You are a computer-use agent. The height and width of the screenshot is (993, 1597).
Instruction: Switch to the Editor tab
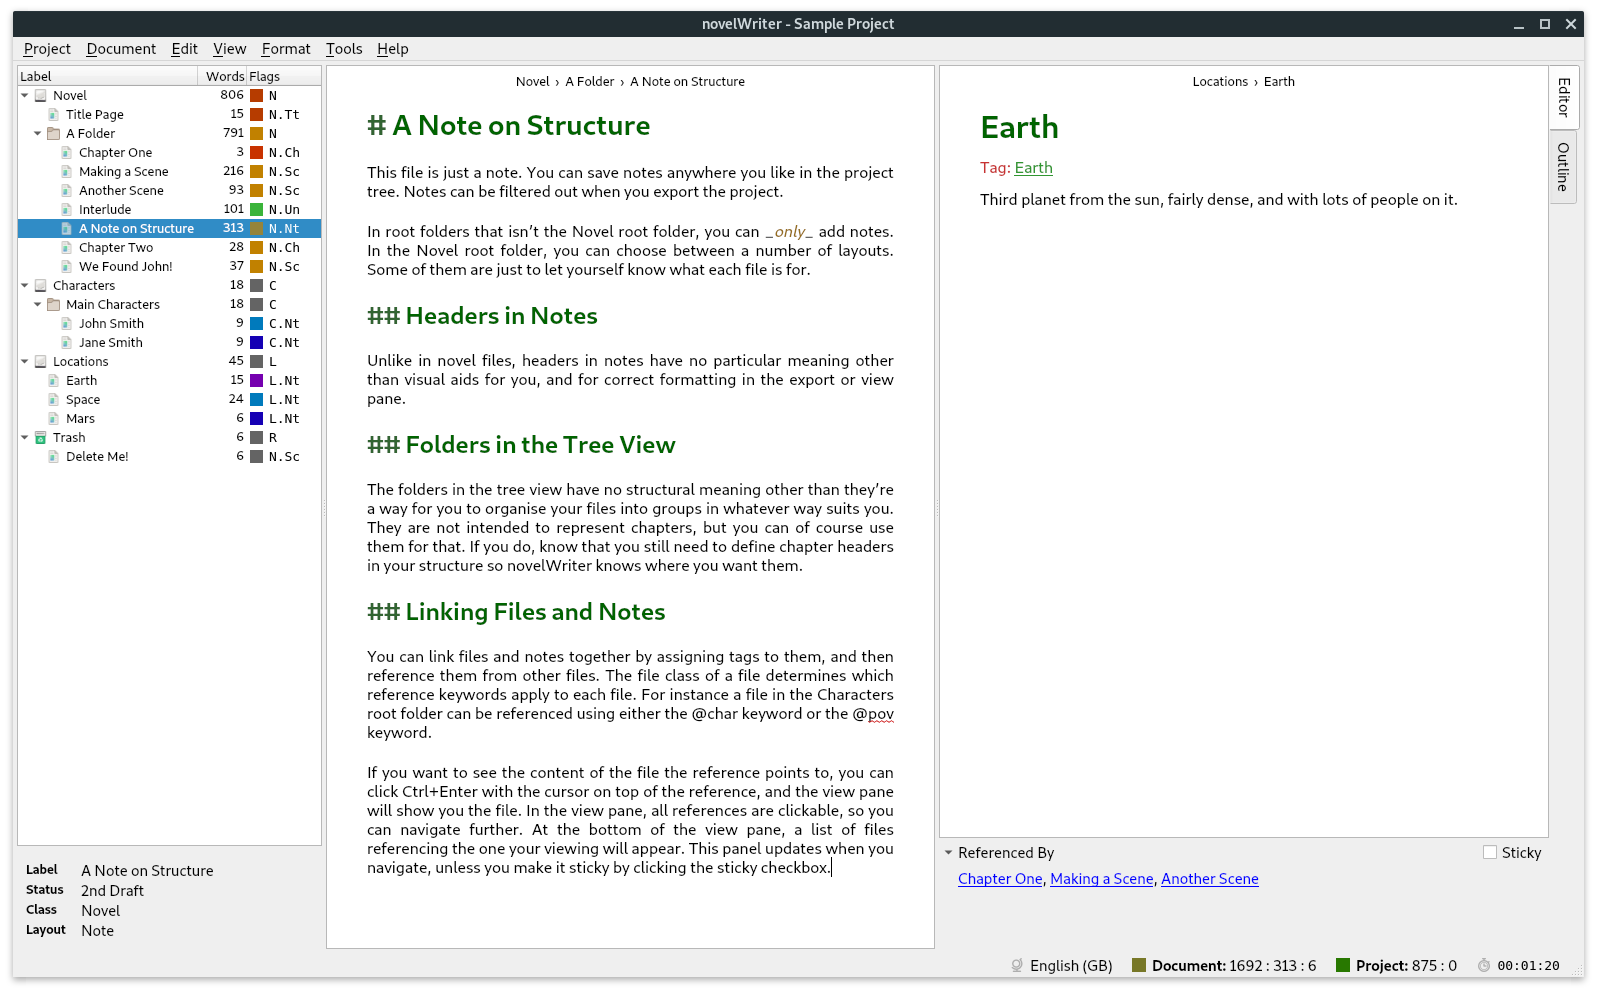pyautogui.click(x=1563, y=97)
